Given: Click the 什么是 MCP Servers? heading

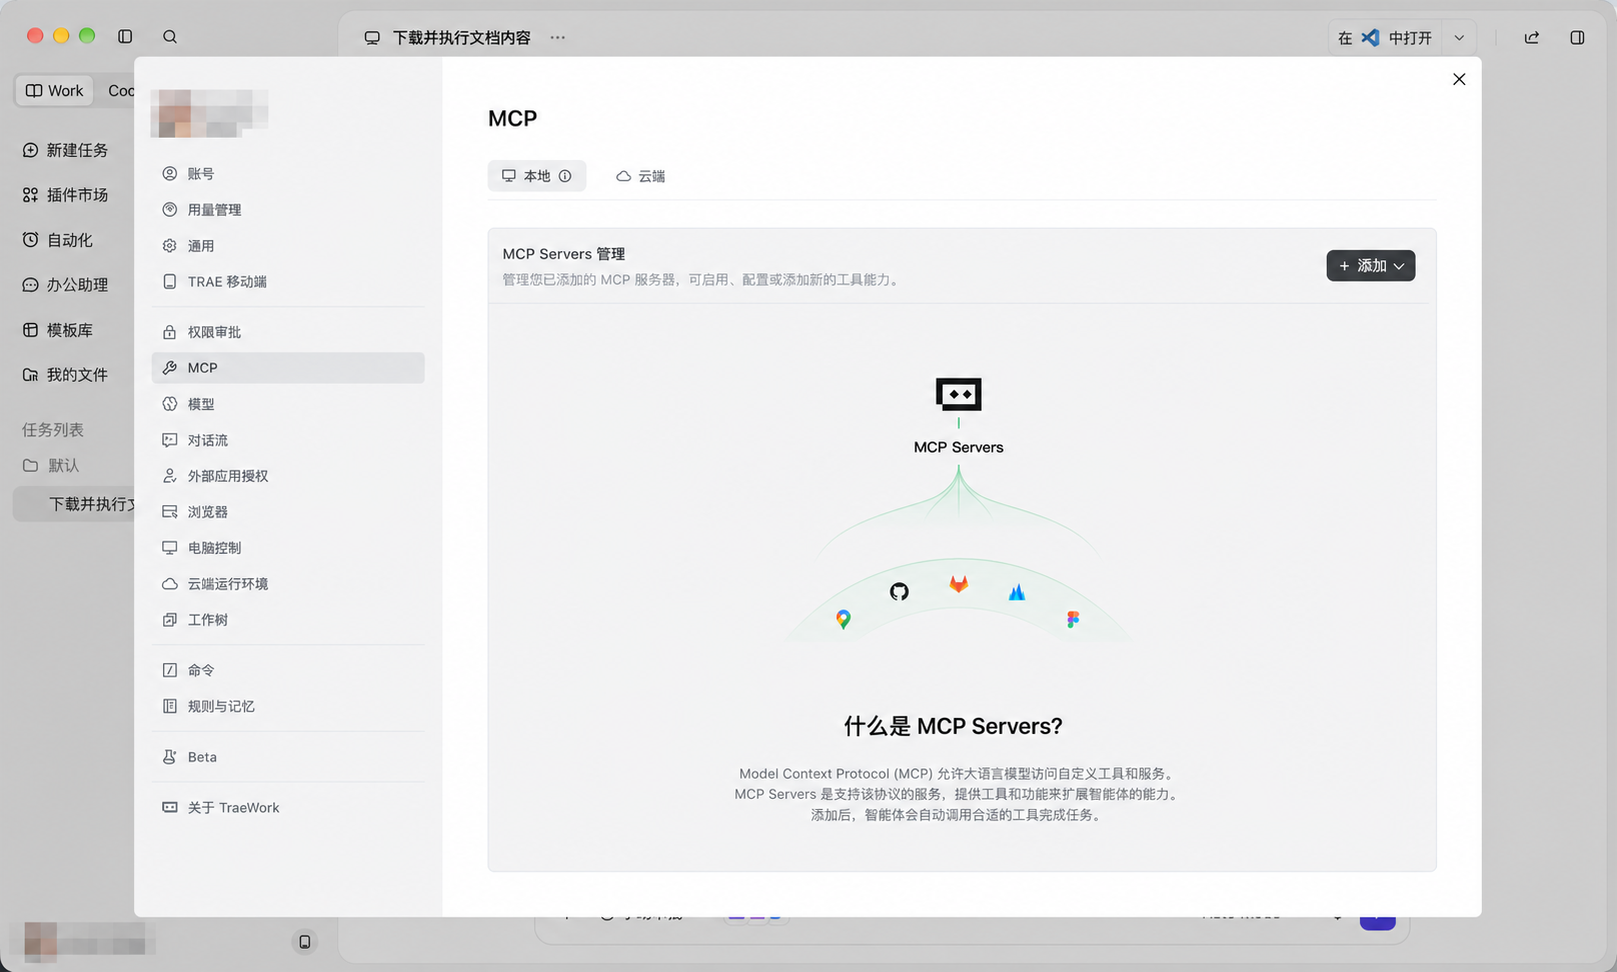Looking at the screenshot, I should [x=953, y=726].
